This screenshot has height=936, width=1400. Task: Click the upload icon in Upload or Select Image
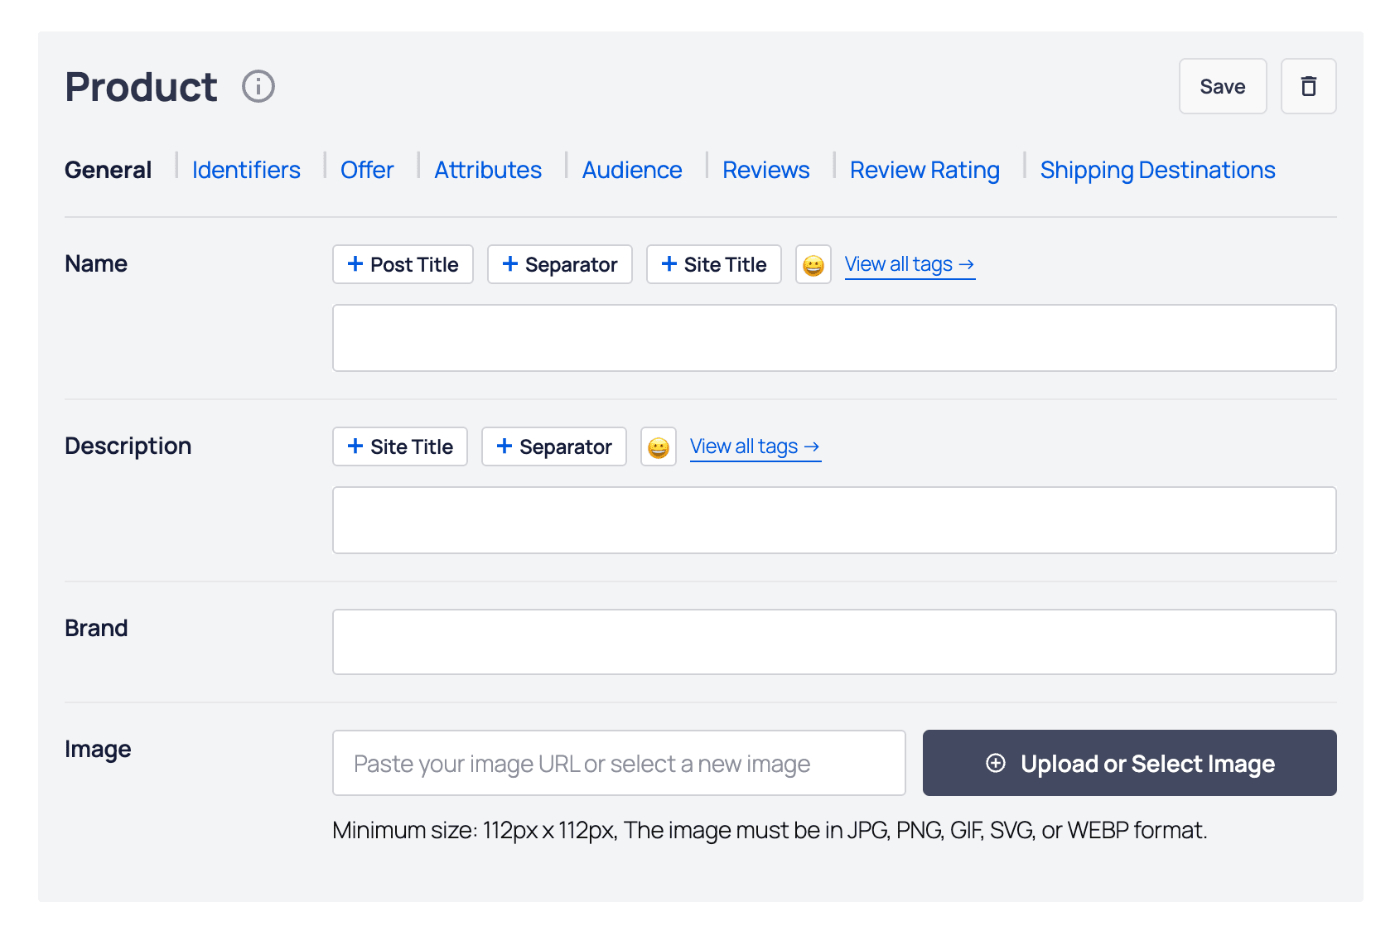995,763
